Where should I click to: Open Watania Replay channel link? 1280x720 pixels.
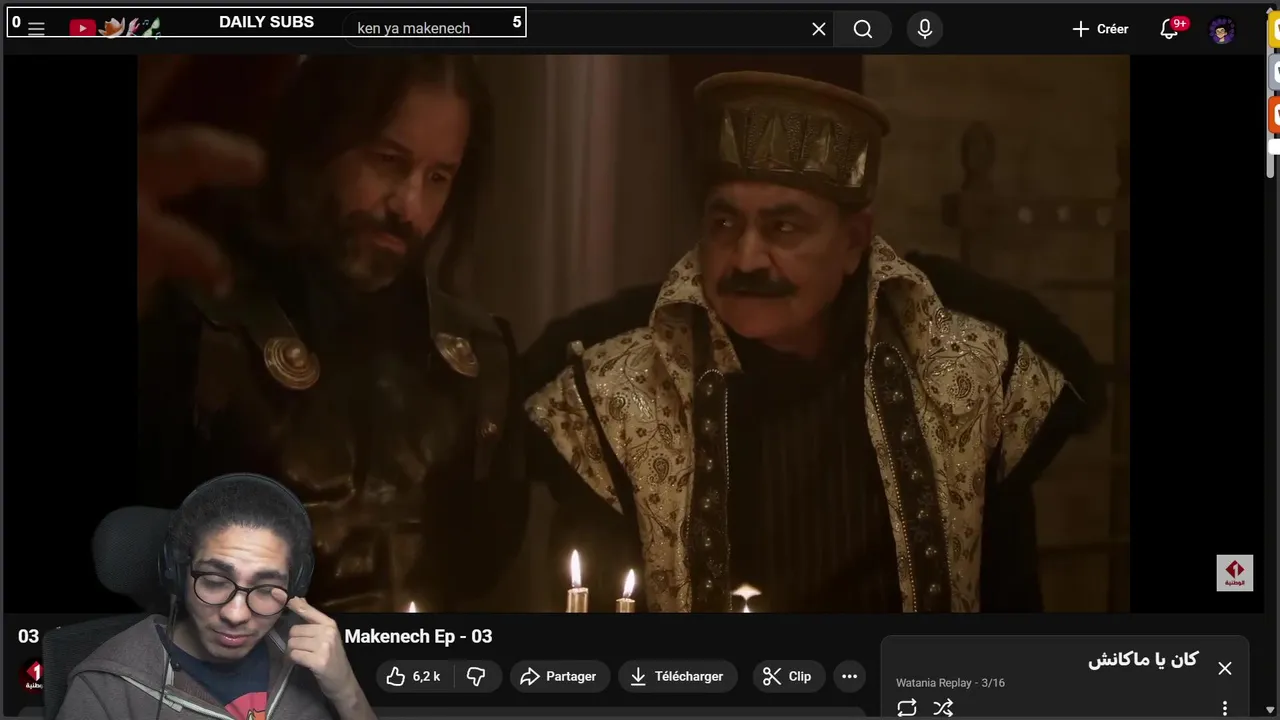(x=934, y=683)
